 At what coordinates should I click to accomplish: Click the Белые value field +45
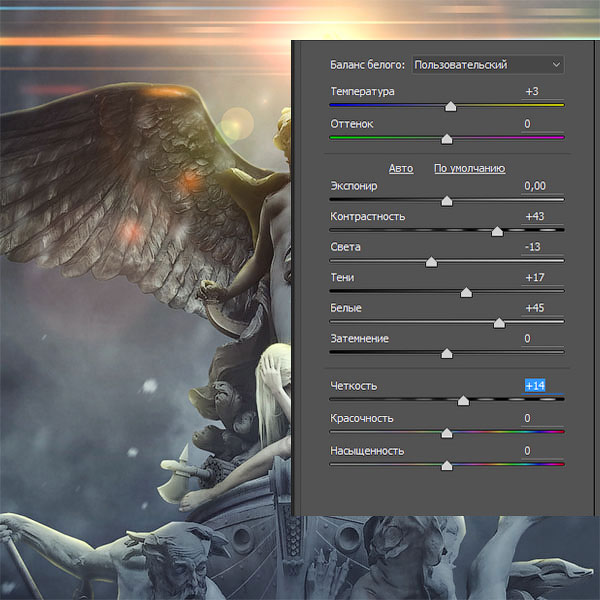[542, 308]
